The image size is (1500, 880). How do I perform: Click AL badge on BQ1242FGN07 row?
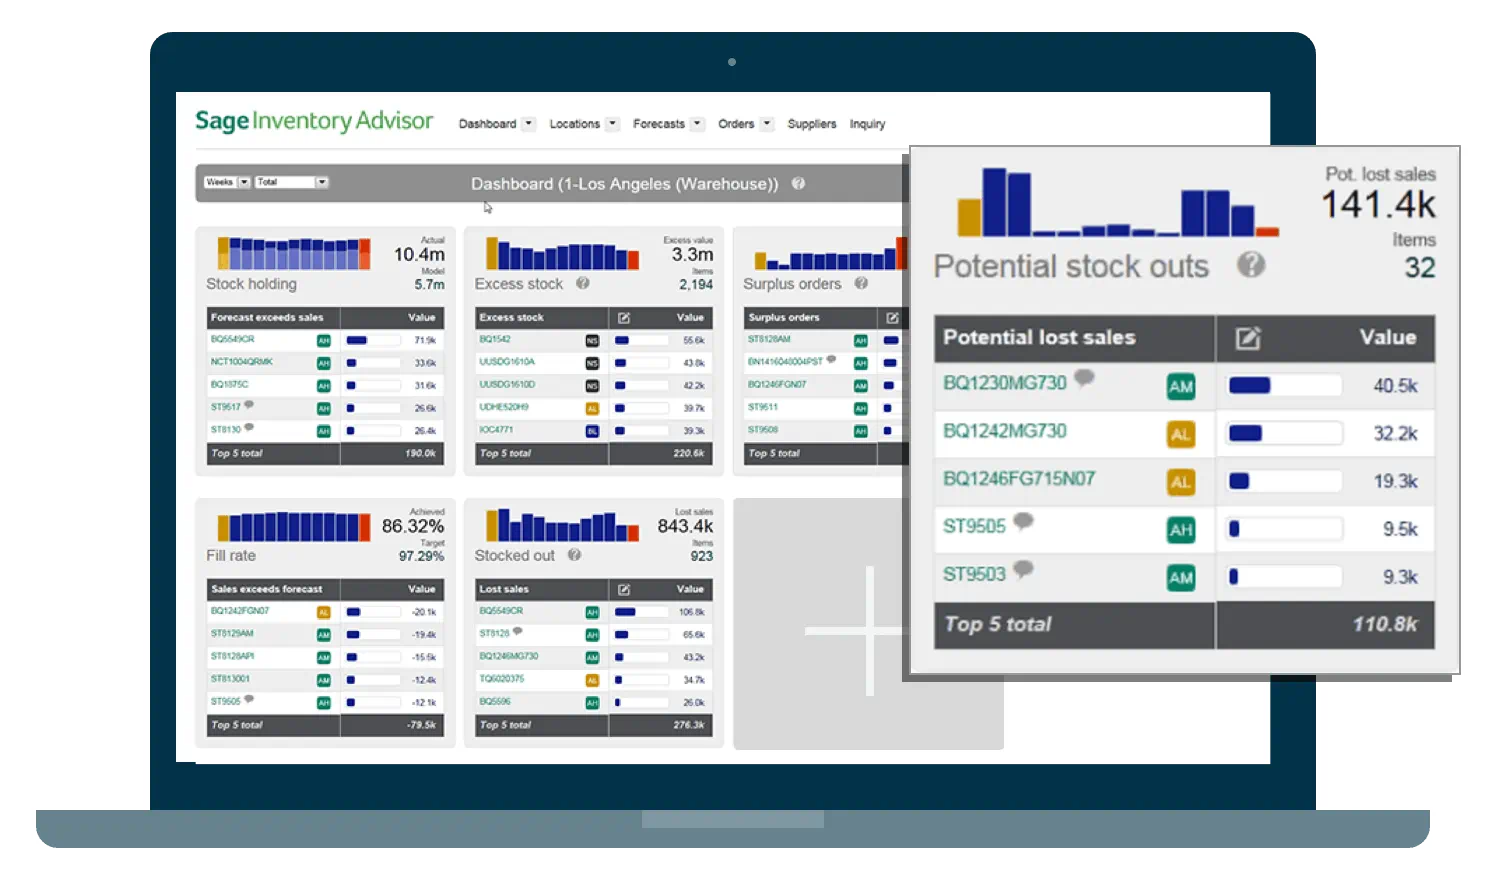[323, 612]
